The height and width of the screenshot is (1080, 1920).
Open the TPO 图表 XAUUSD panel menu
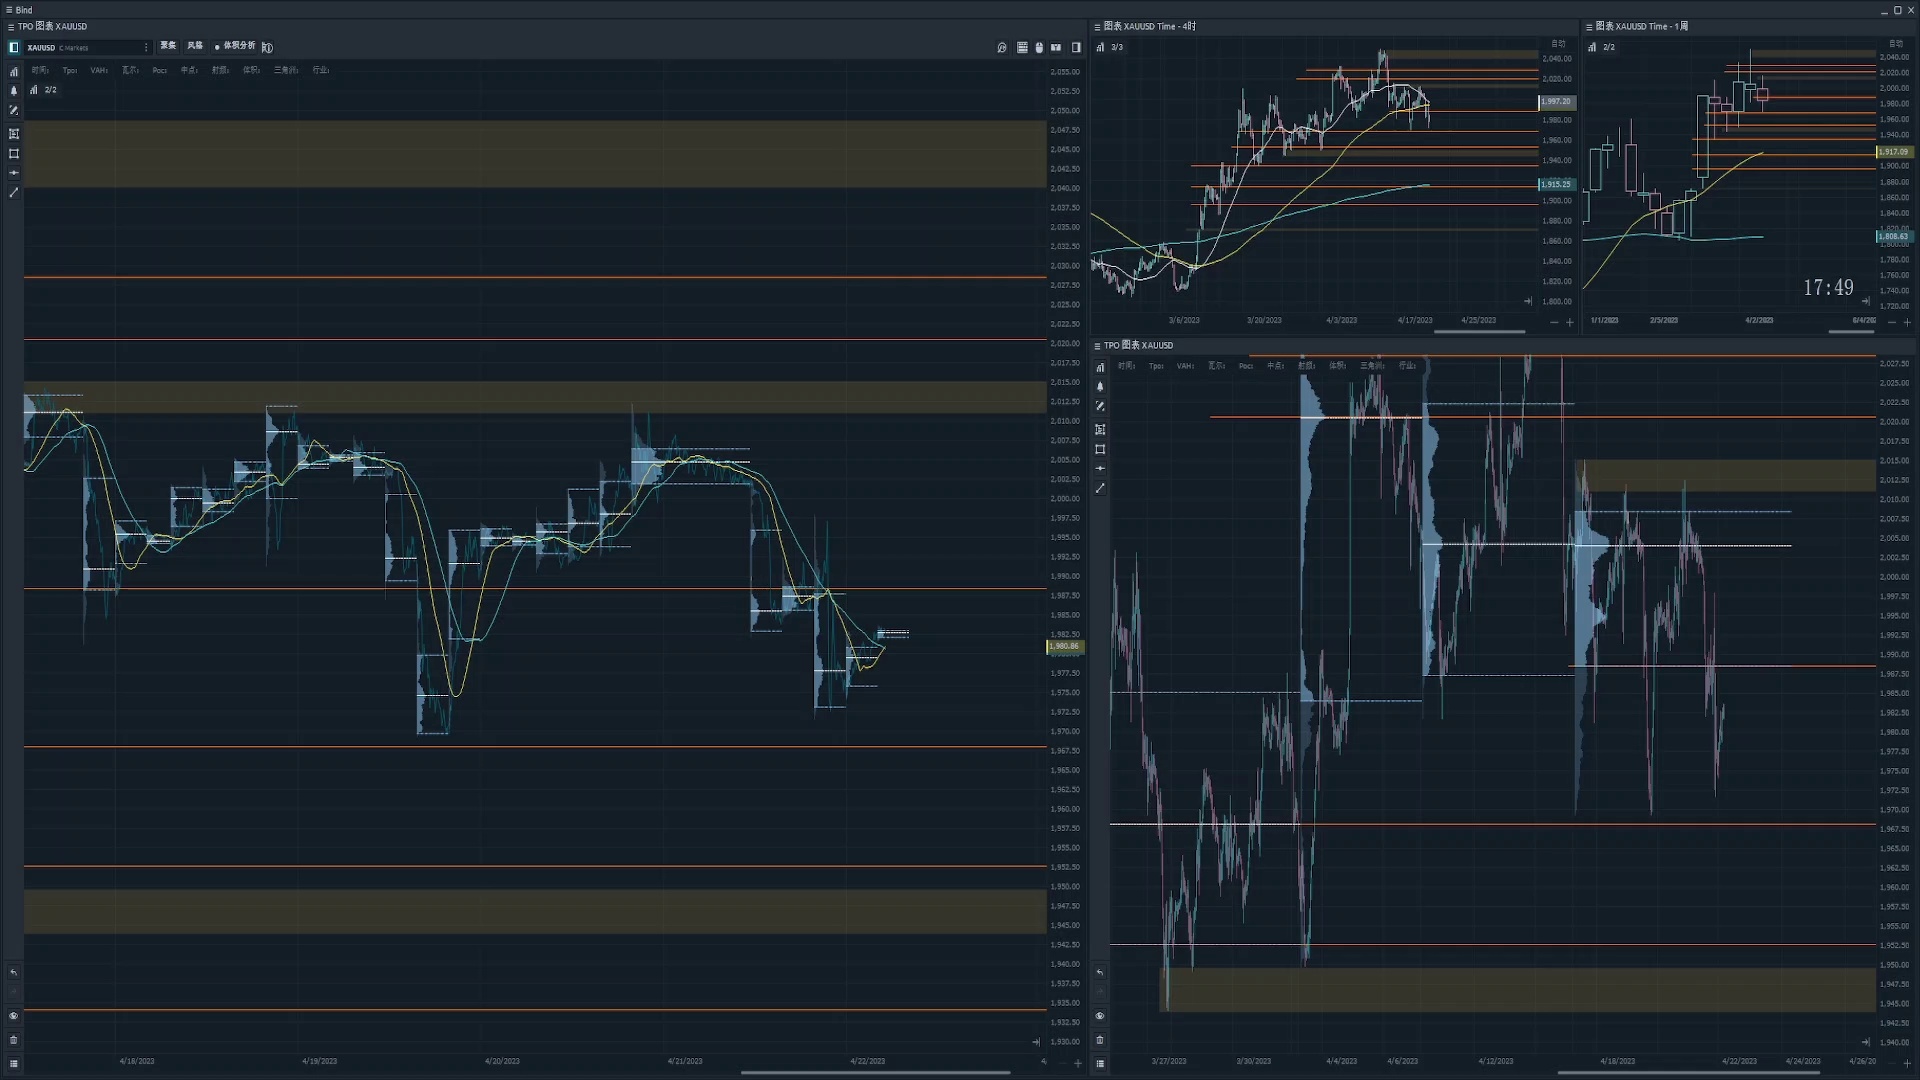(10, 26)
